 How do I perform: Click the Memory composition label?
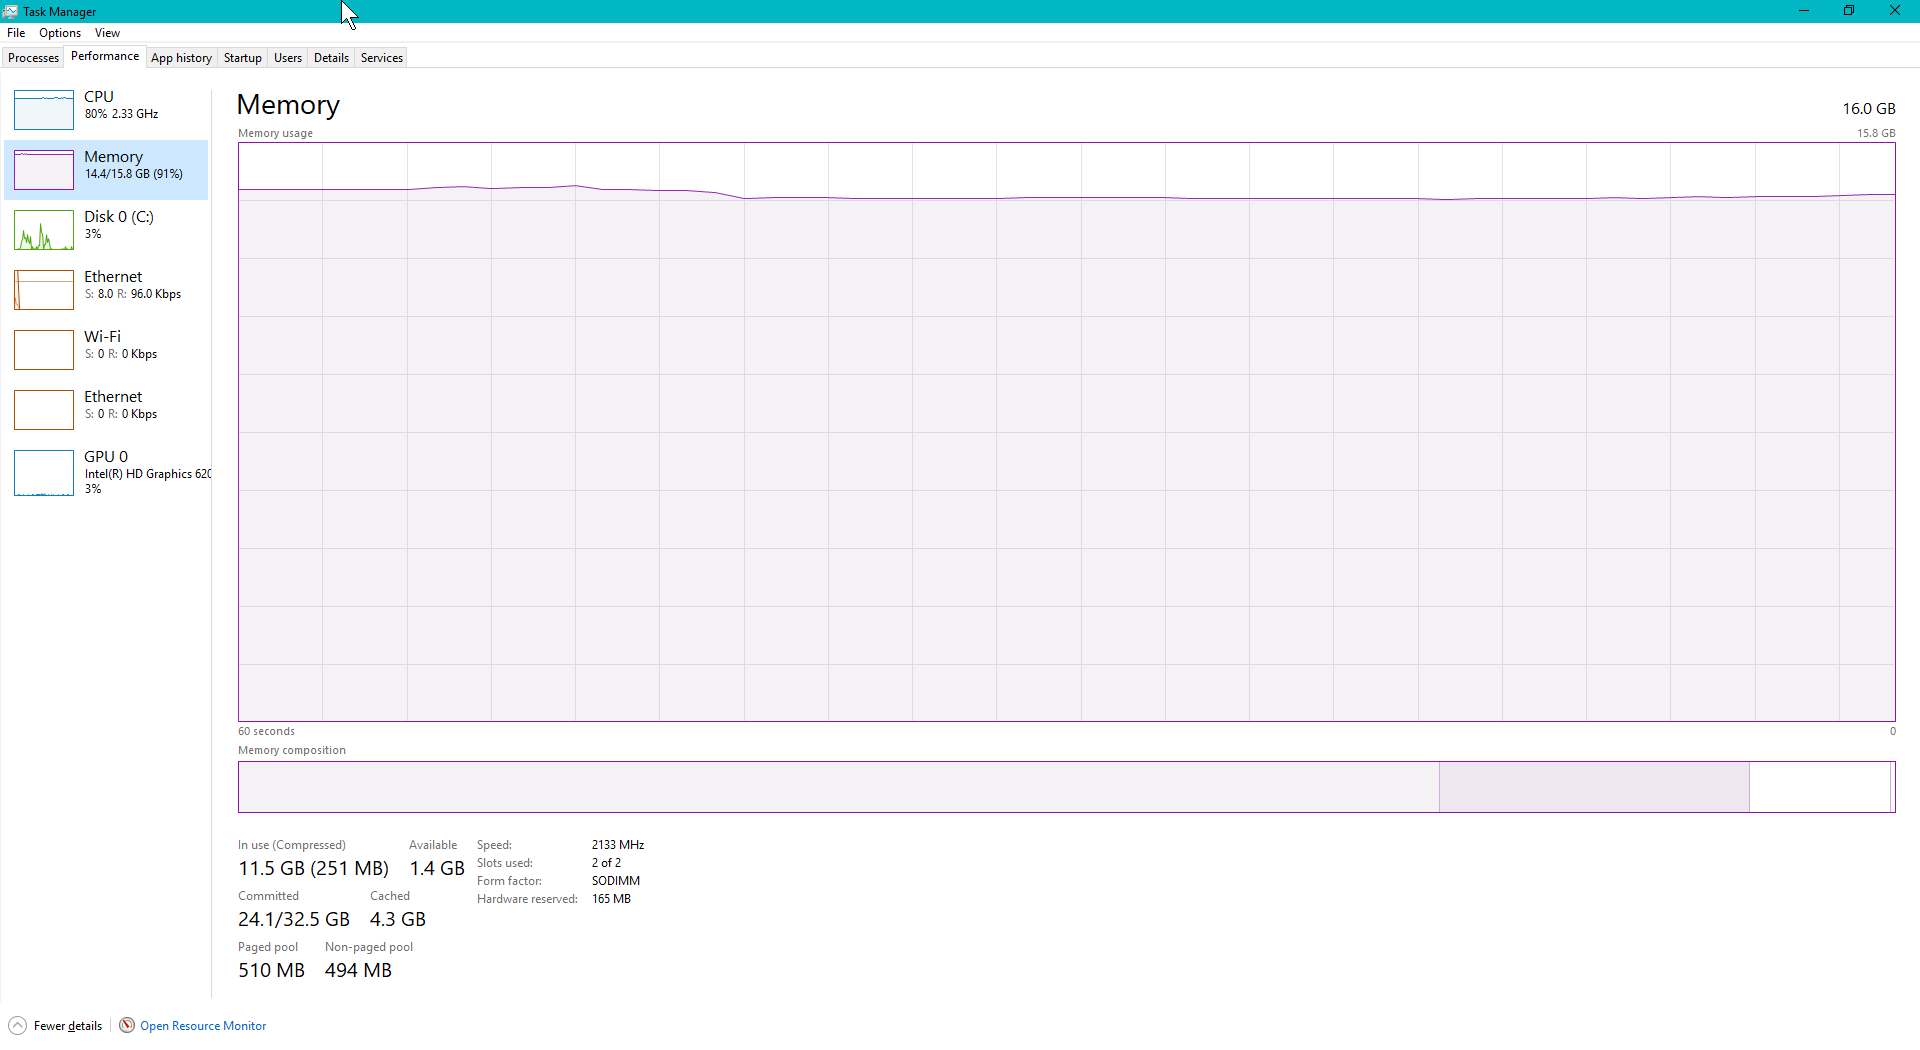292,750
